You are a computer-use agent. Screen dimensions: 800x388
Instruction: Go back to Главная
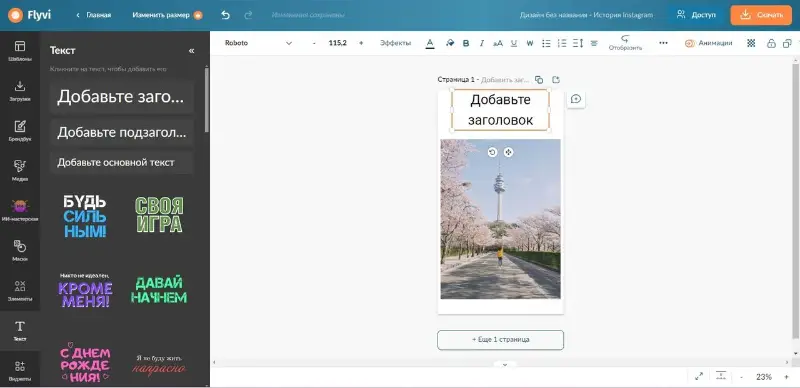coord(94,15)
